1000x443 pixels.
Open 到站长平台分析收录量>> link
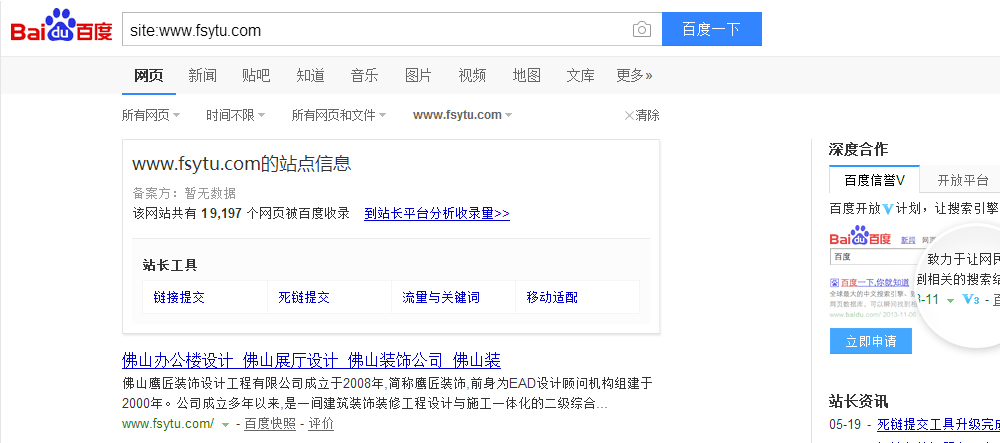437,214
